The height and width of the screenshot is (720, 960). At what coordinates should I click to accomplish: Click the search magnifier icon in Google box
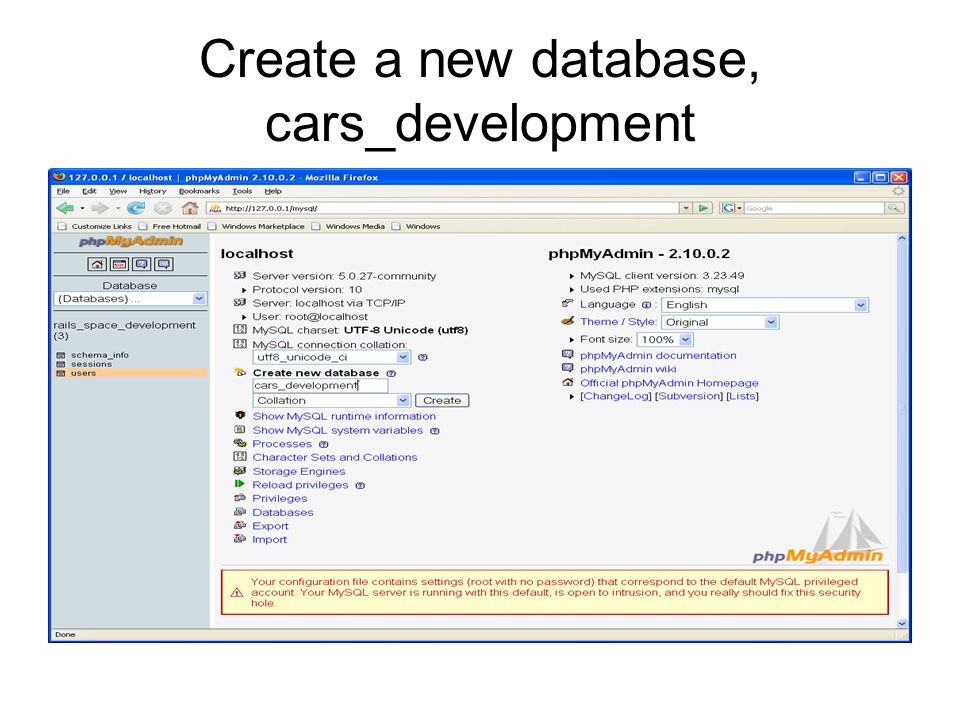pyautogui.click(x=894, y=208)
